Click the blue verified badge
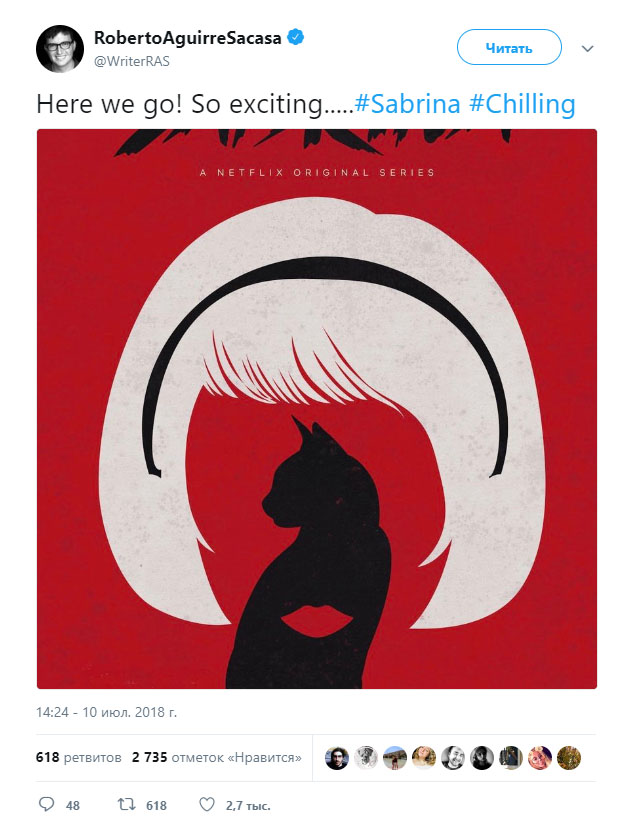636x834 pixels. (x=296, y=38)
